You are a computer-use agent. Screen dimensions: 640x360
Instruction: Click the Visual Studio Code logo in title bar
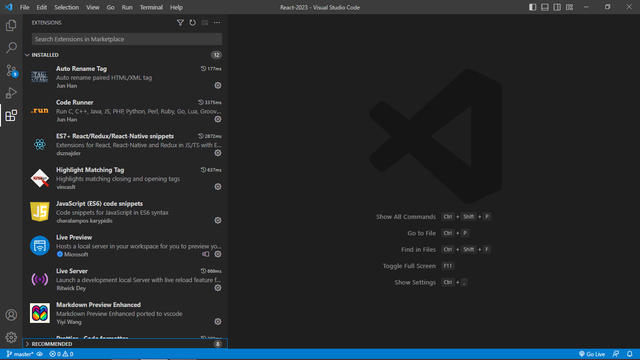point(9,7)
